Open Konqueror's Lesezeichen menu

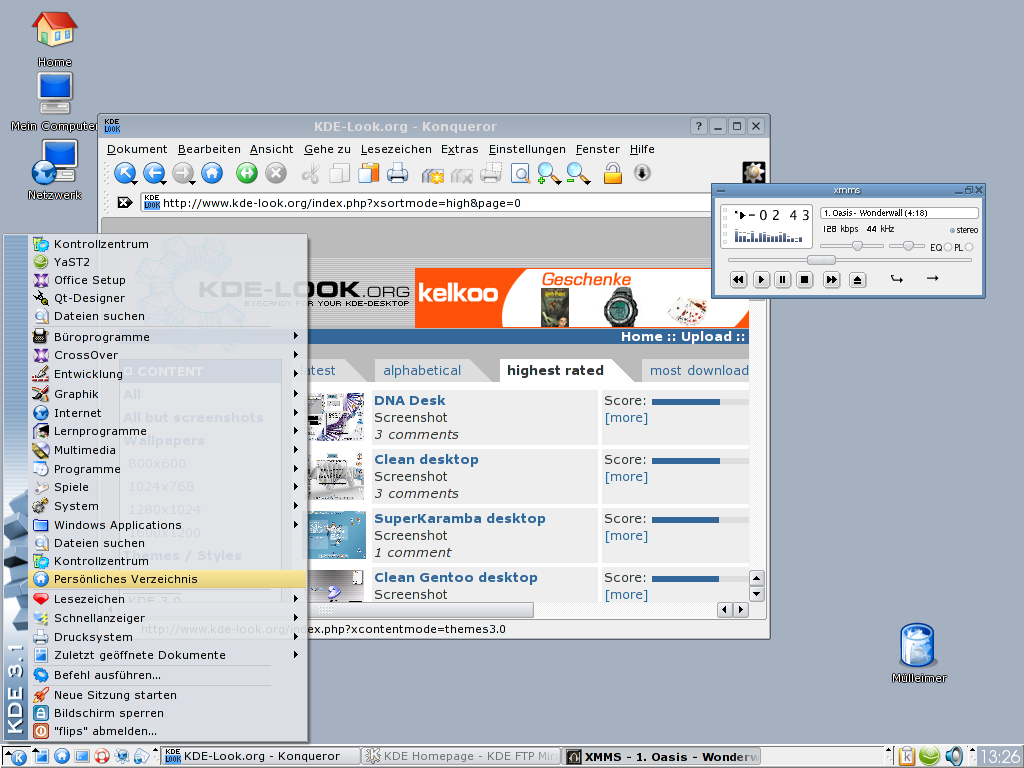[x=396, y=150]
